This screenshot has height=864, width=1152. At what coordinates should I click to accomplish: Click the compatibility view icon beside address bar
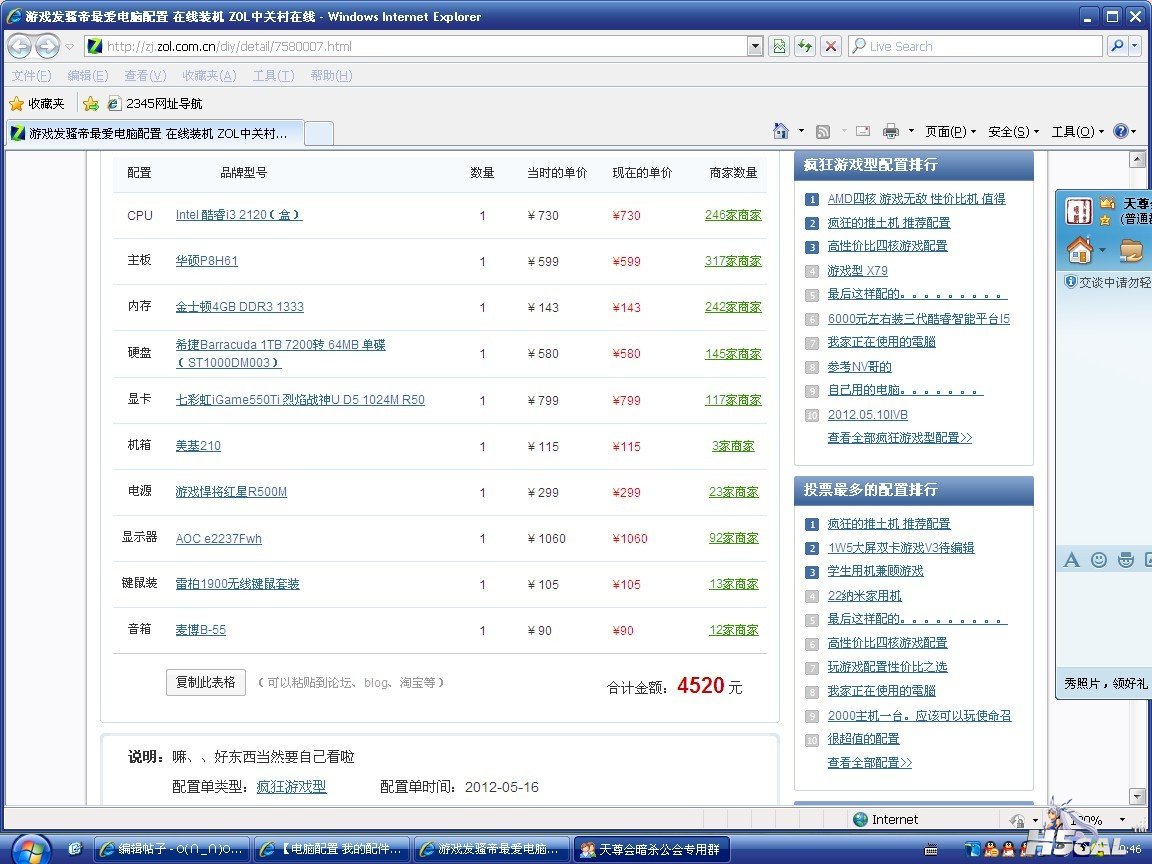point(779,46)
